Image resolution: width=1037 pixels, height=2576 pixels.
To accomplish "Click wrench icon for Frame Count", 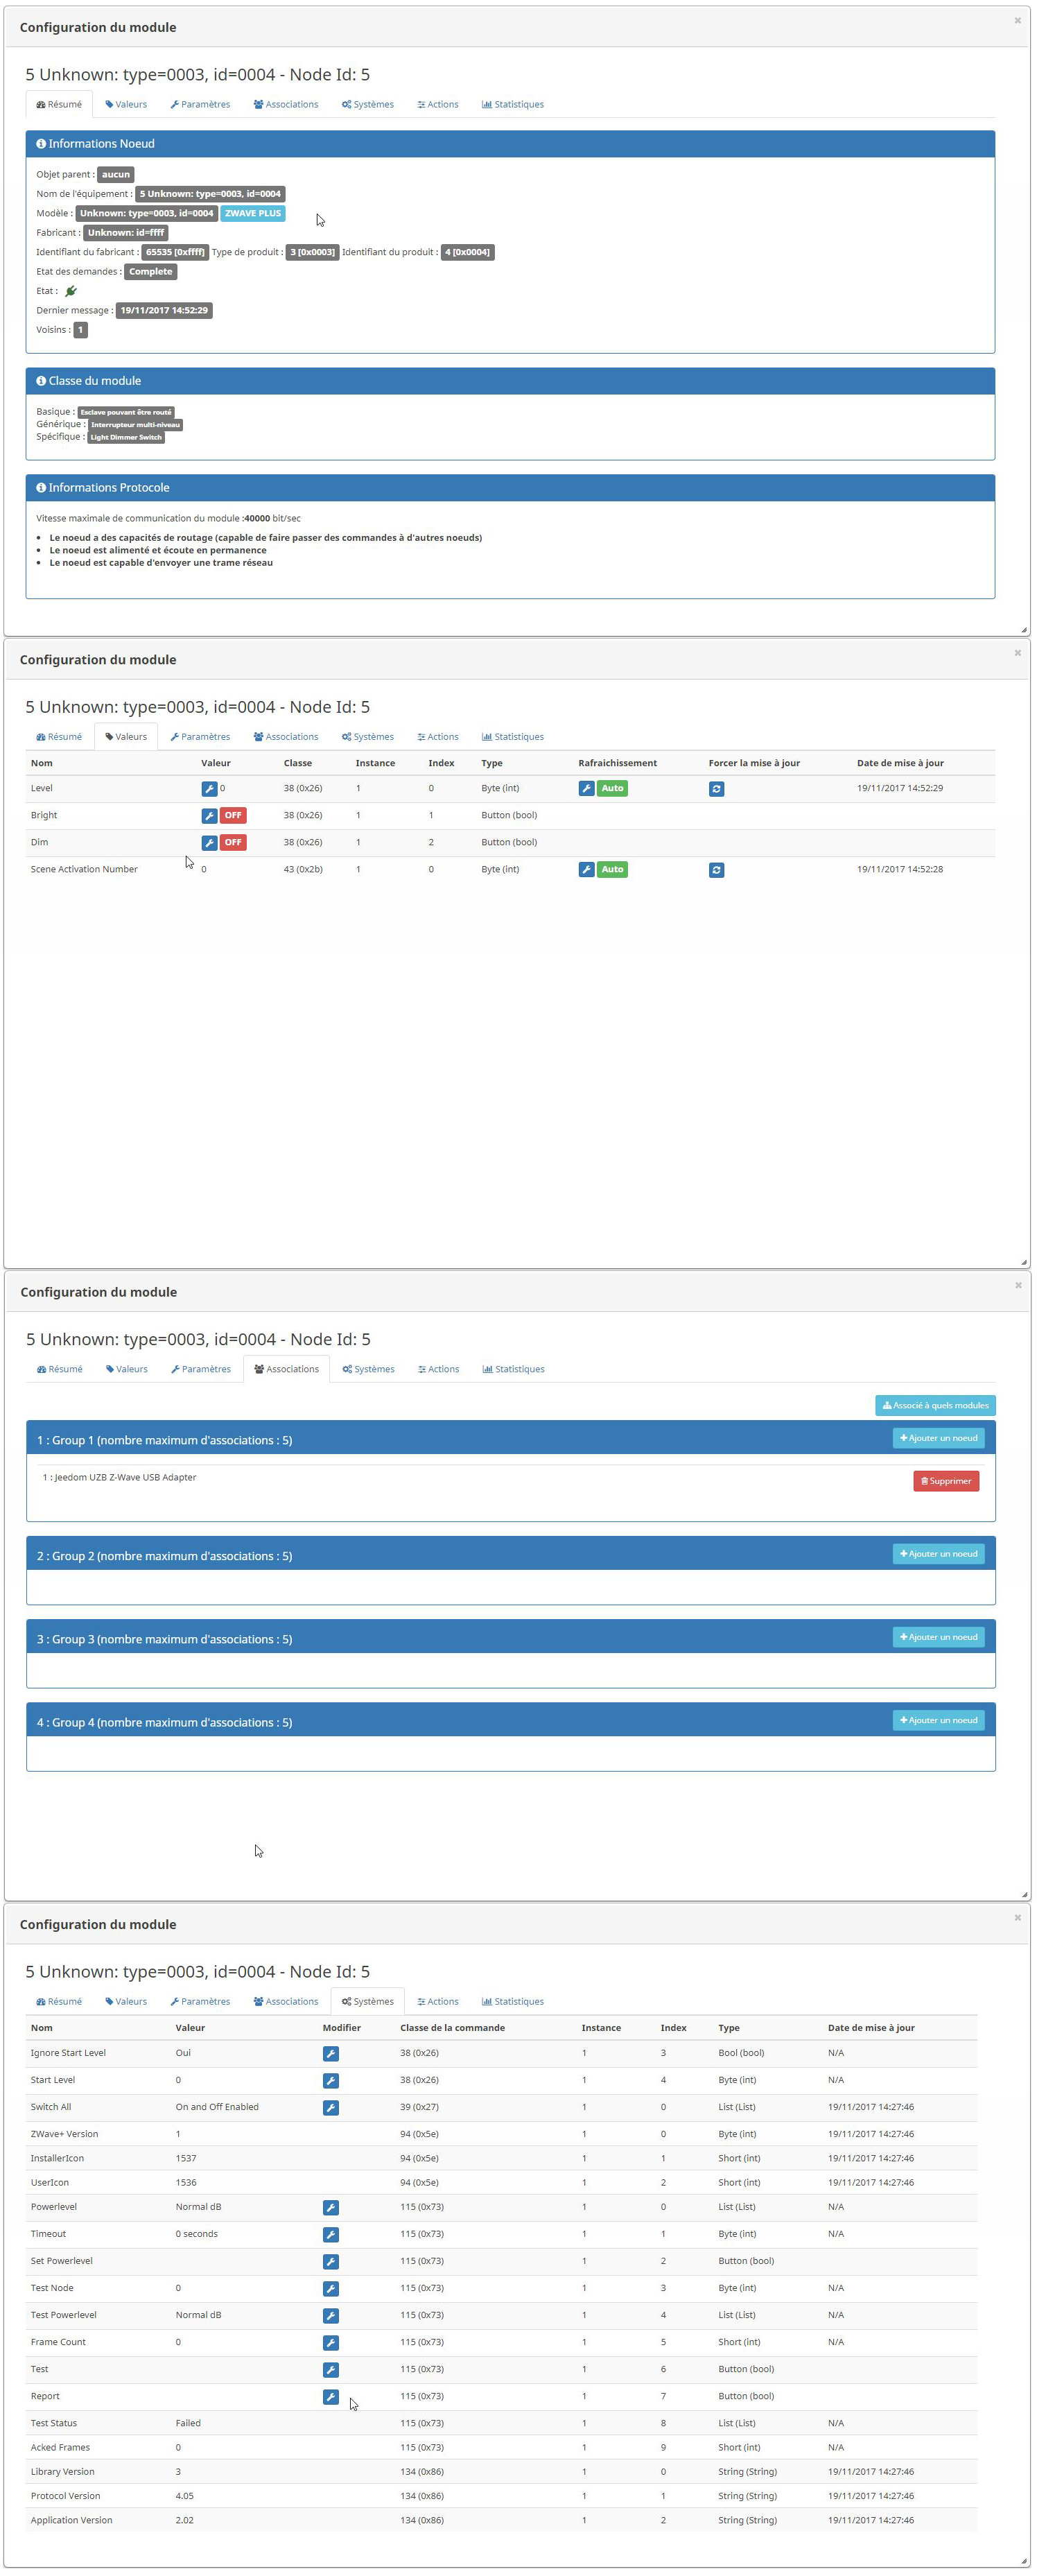I will (330, 2342).
